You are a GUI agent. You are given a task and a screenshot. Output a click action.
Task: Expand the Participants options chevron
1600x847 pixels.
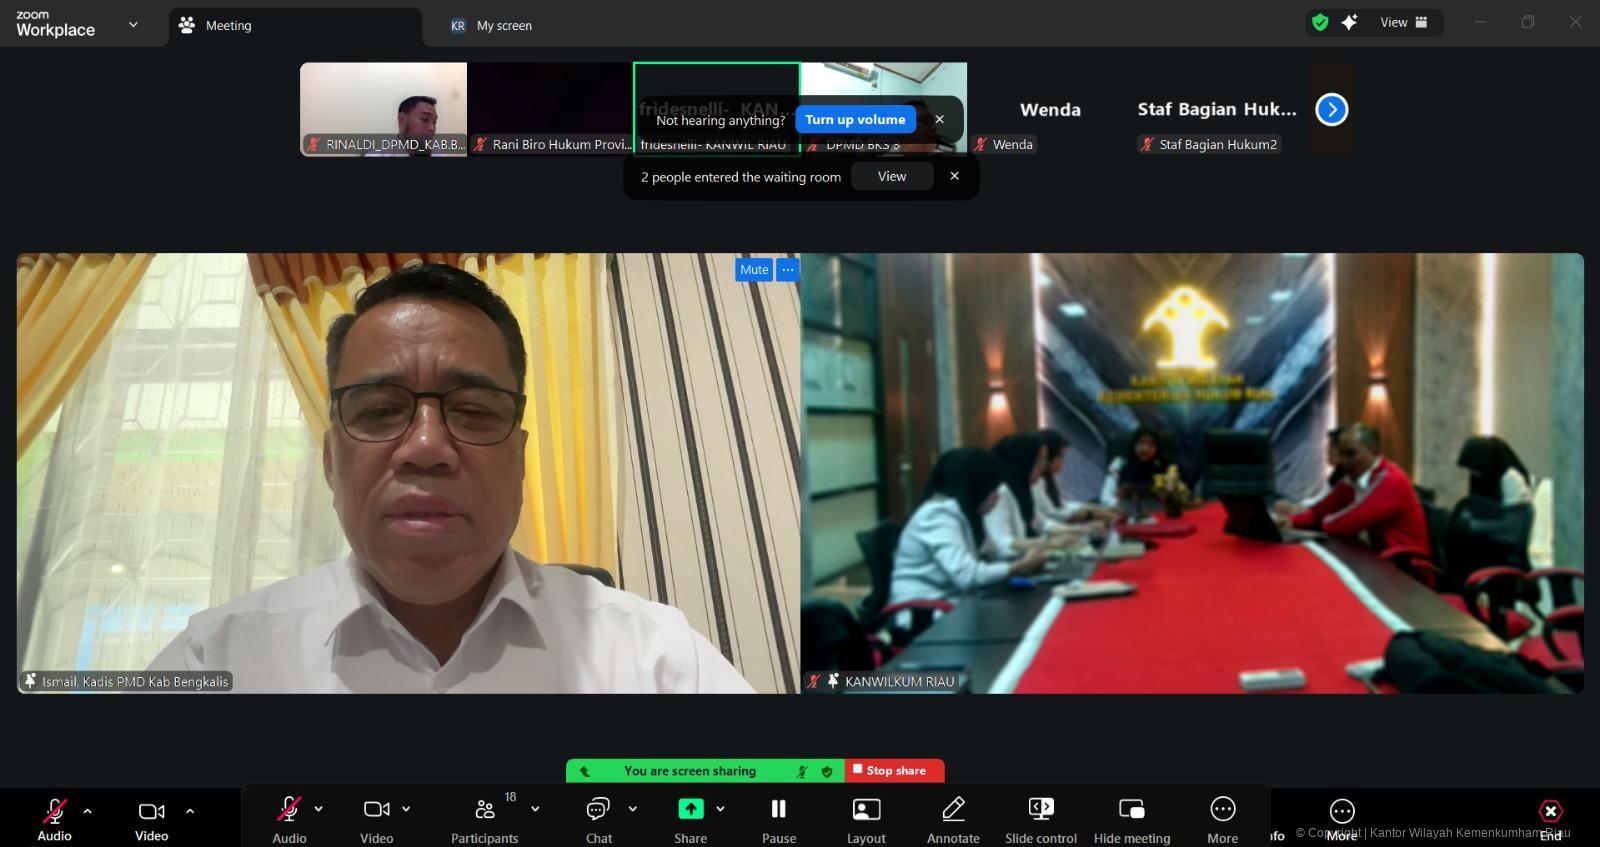tap(535, 809)
